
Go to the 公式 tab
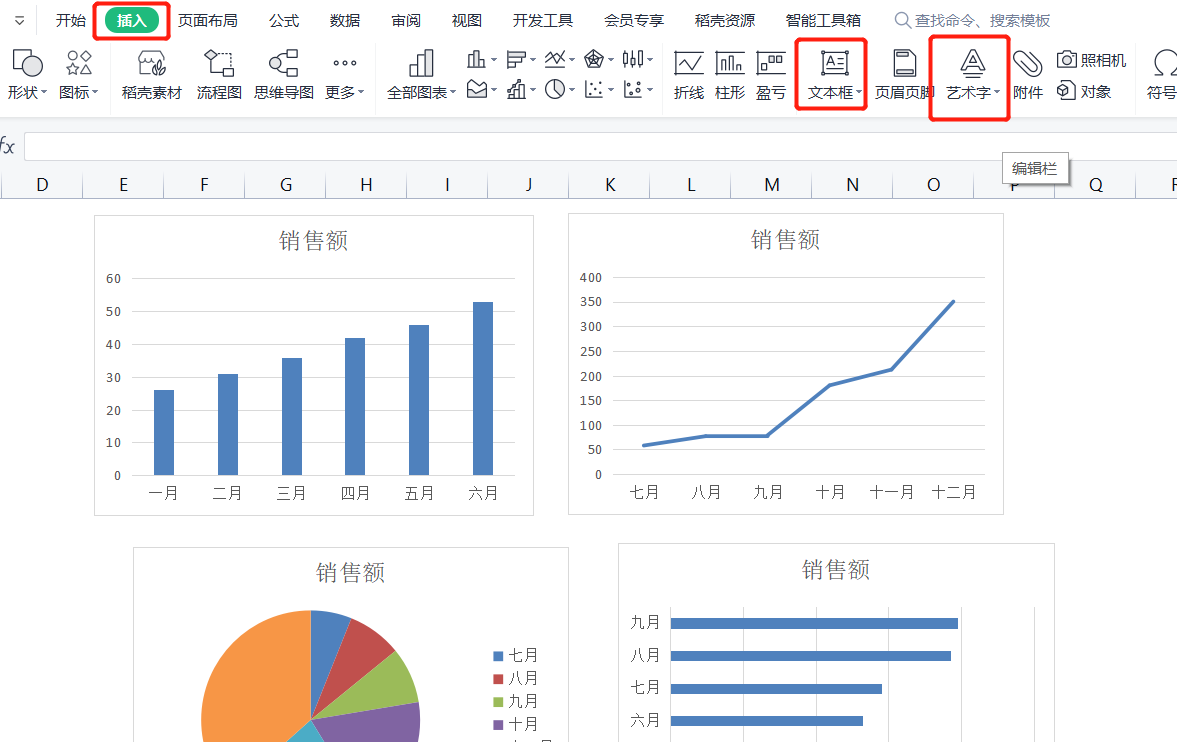pyautogui.click(x=284, y=20)
